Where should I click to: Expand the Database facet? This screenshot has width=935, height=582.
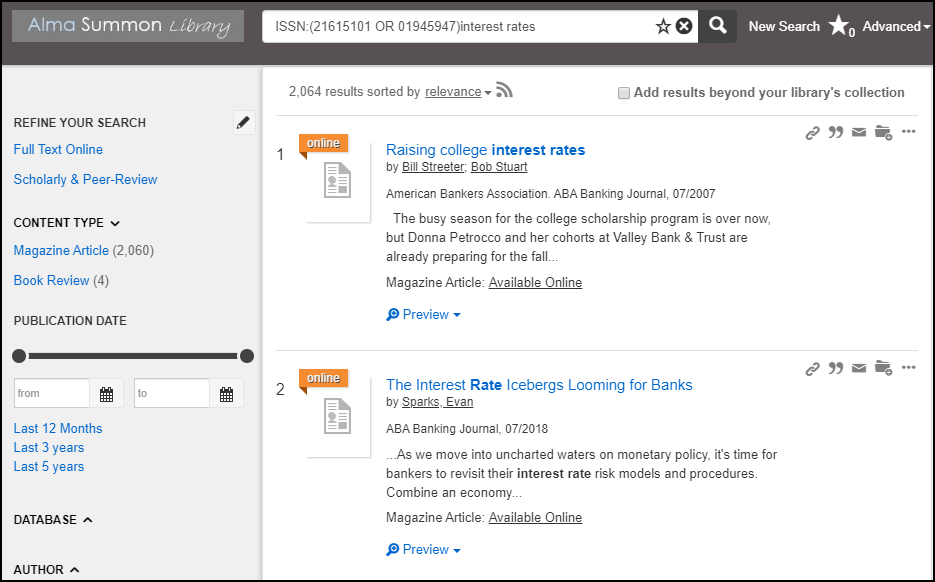point(53,519)
